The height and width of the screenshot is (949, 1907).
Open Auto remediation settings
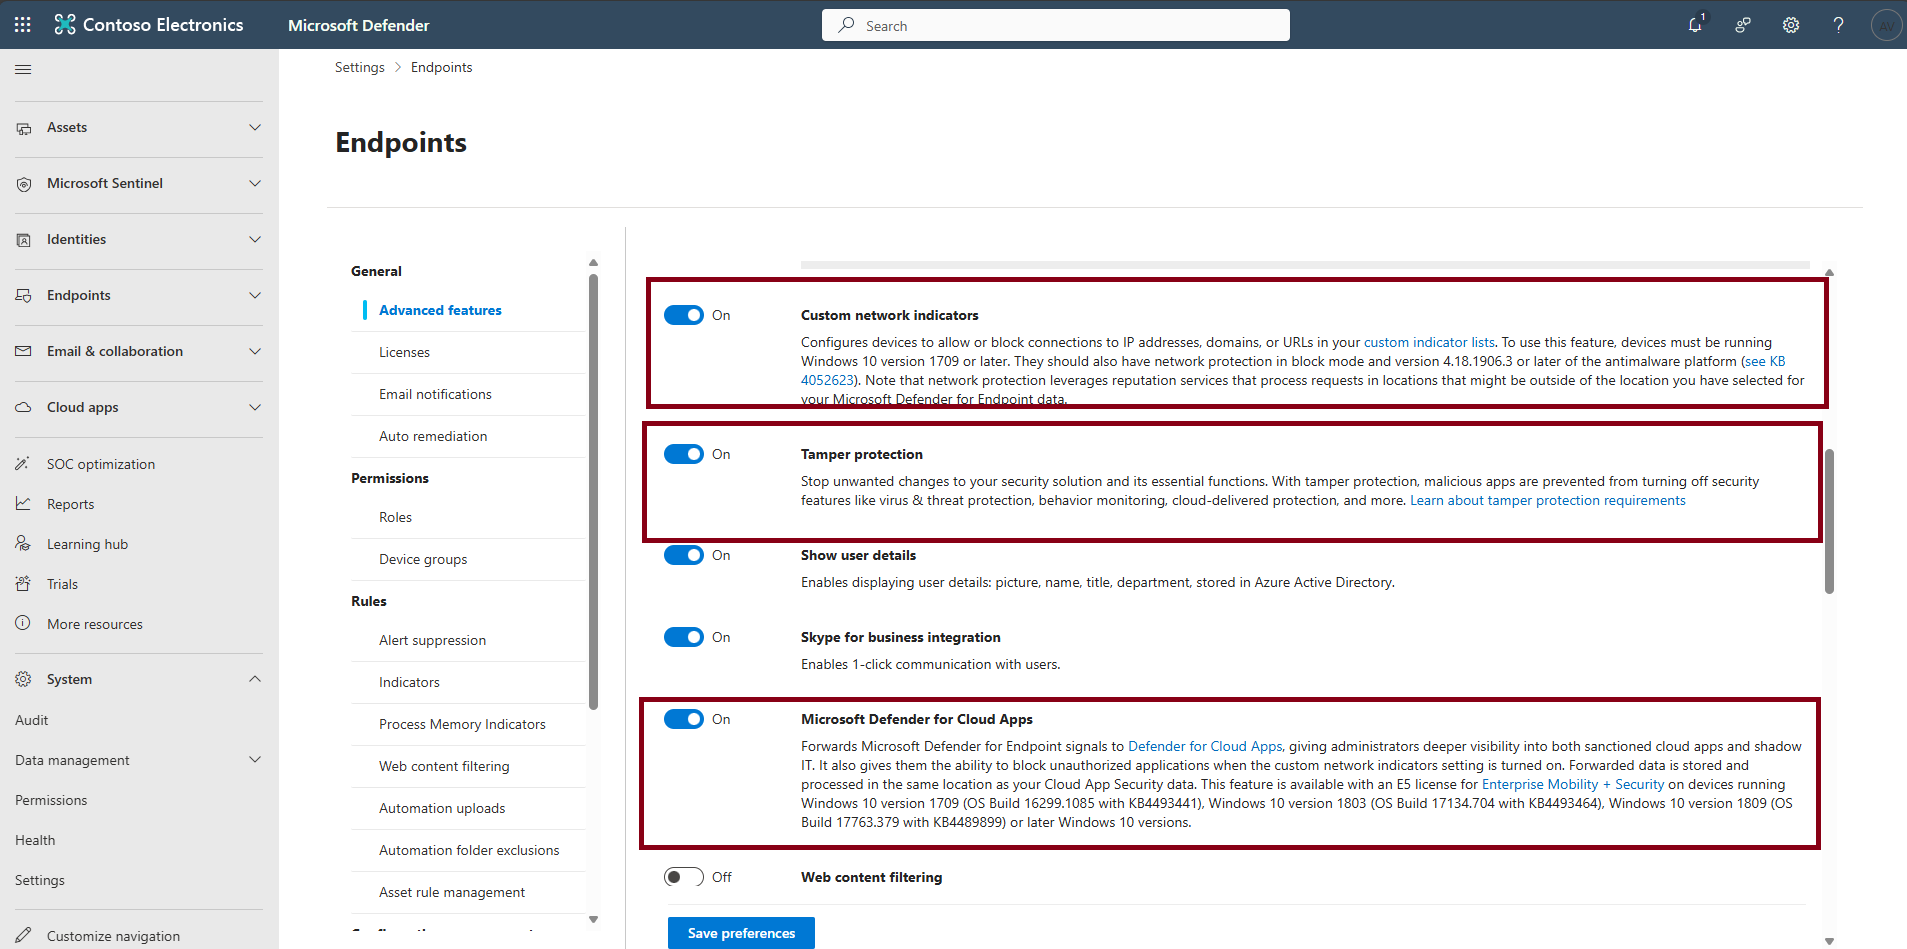pos(433,436)
